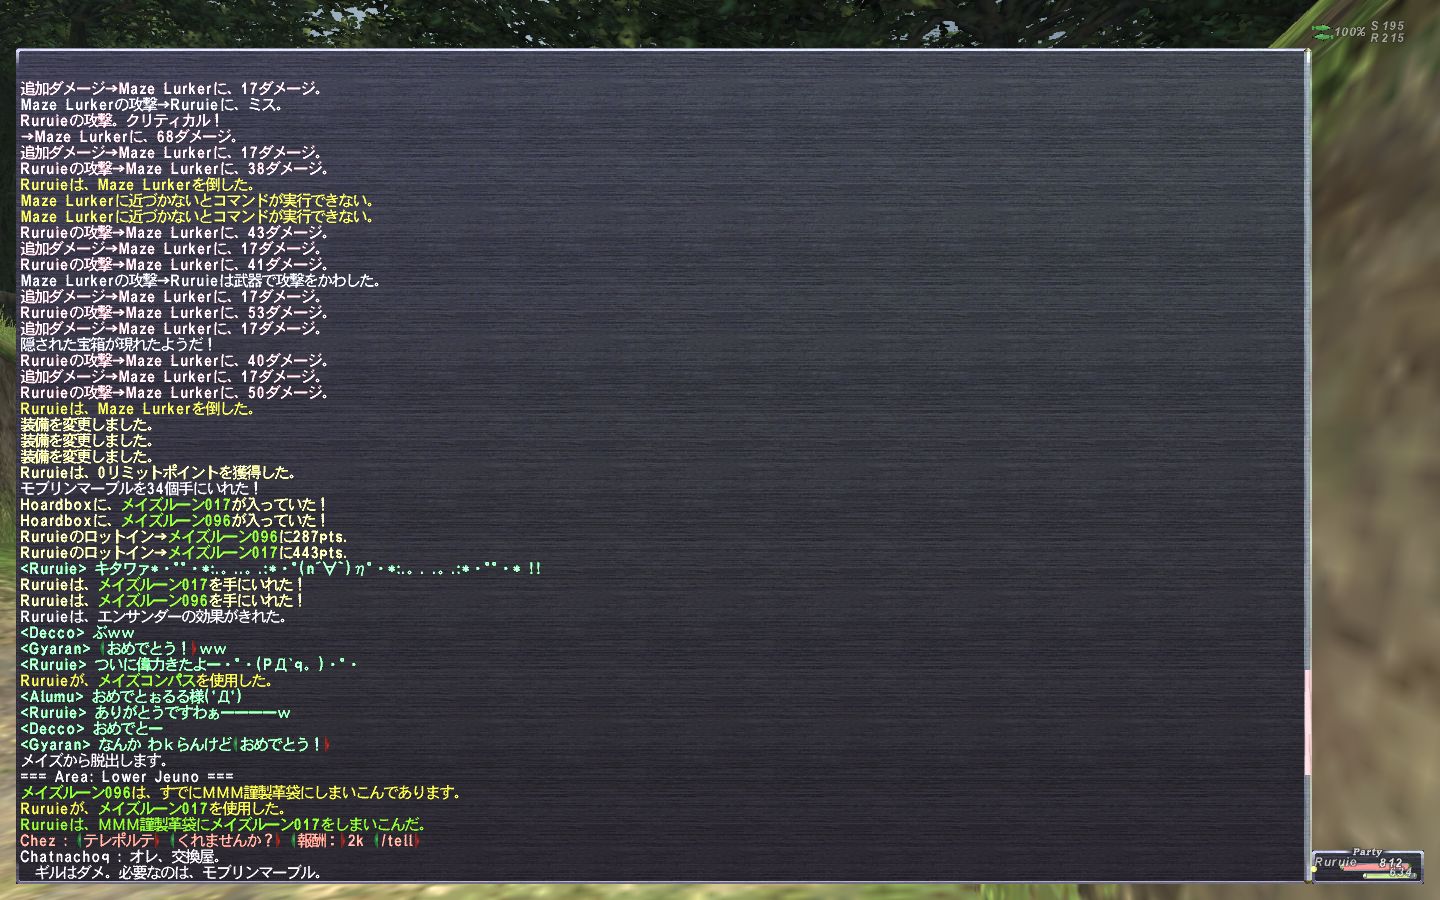Click the line "Ruruieは、メイズルーン017を手にいれた！"

162,584
